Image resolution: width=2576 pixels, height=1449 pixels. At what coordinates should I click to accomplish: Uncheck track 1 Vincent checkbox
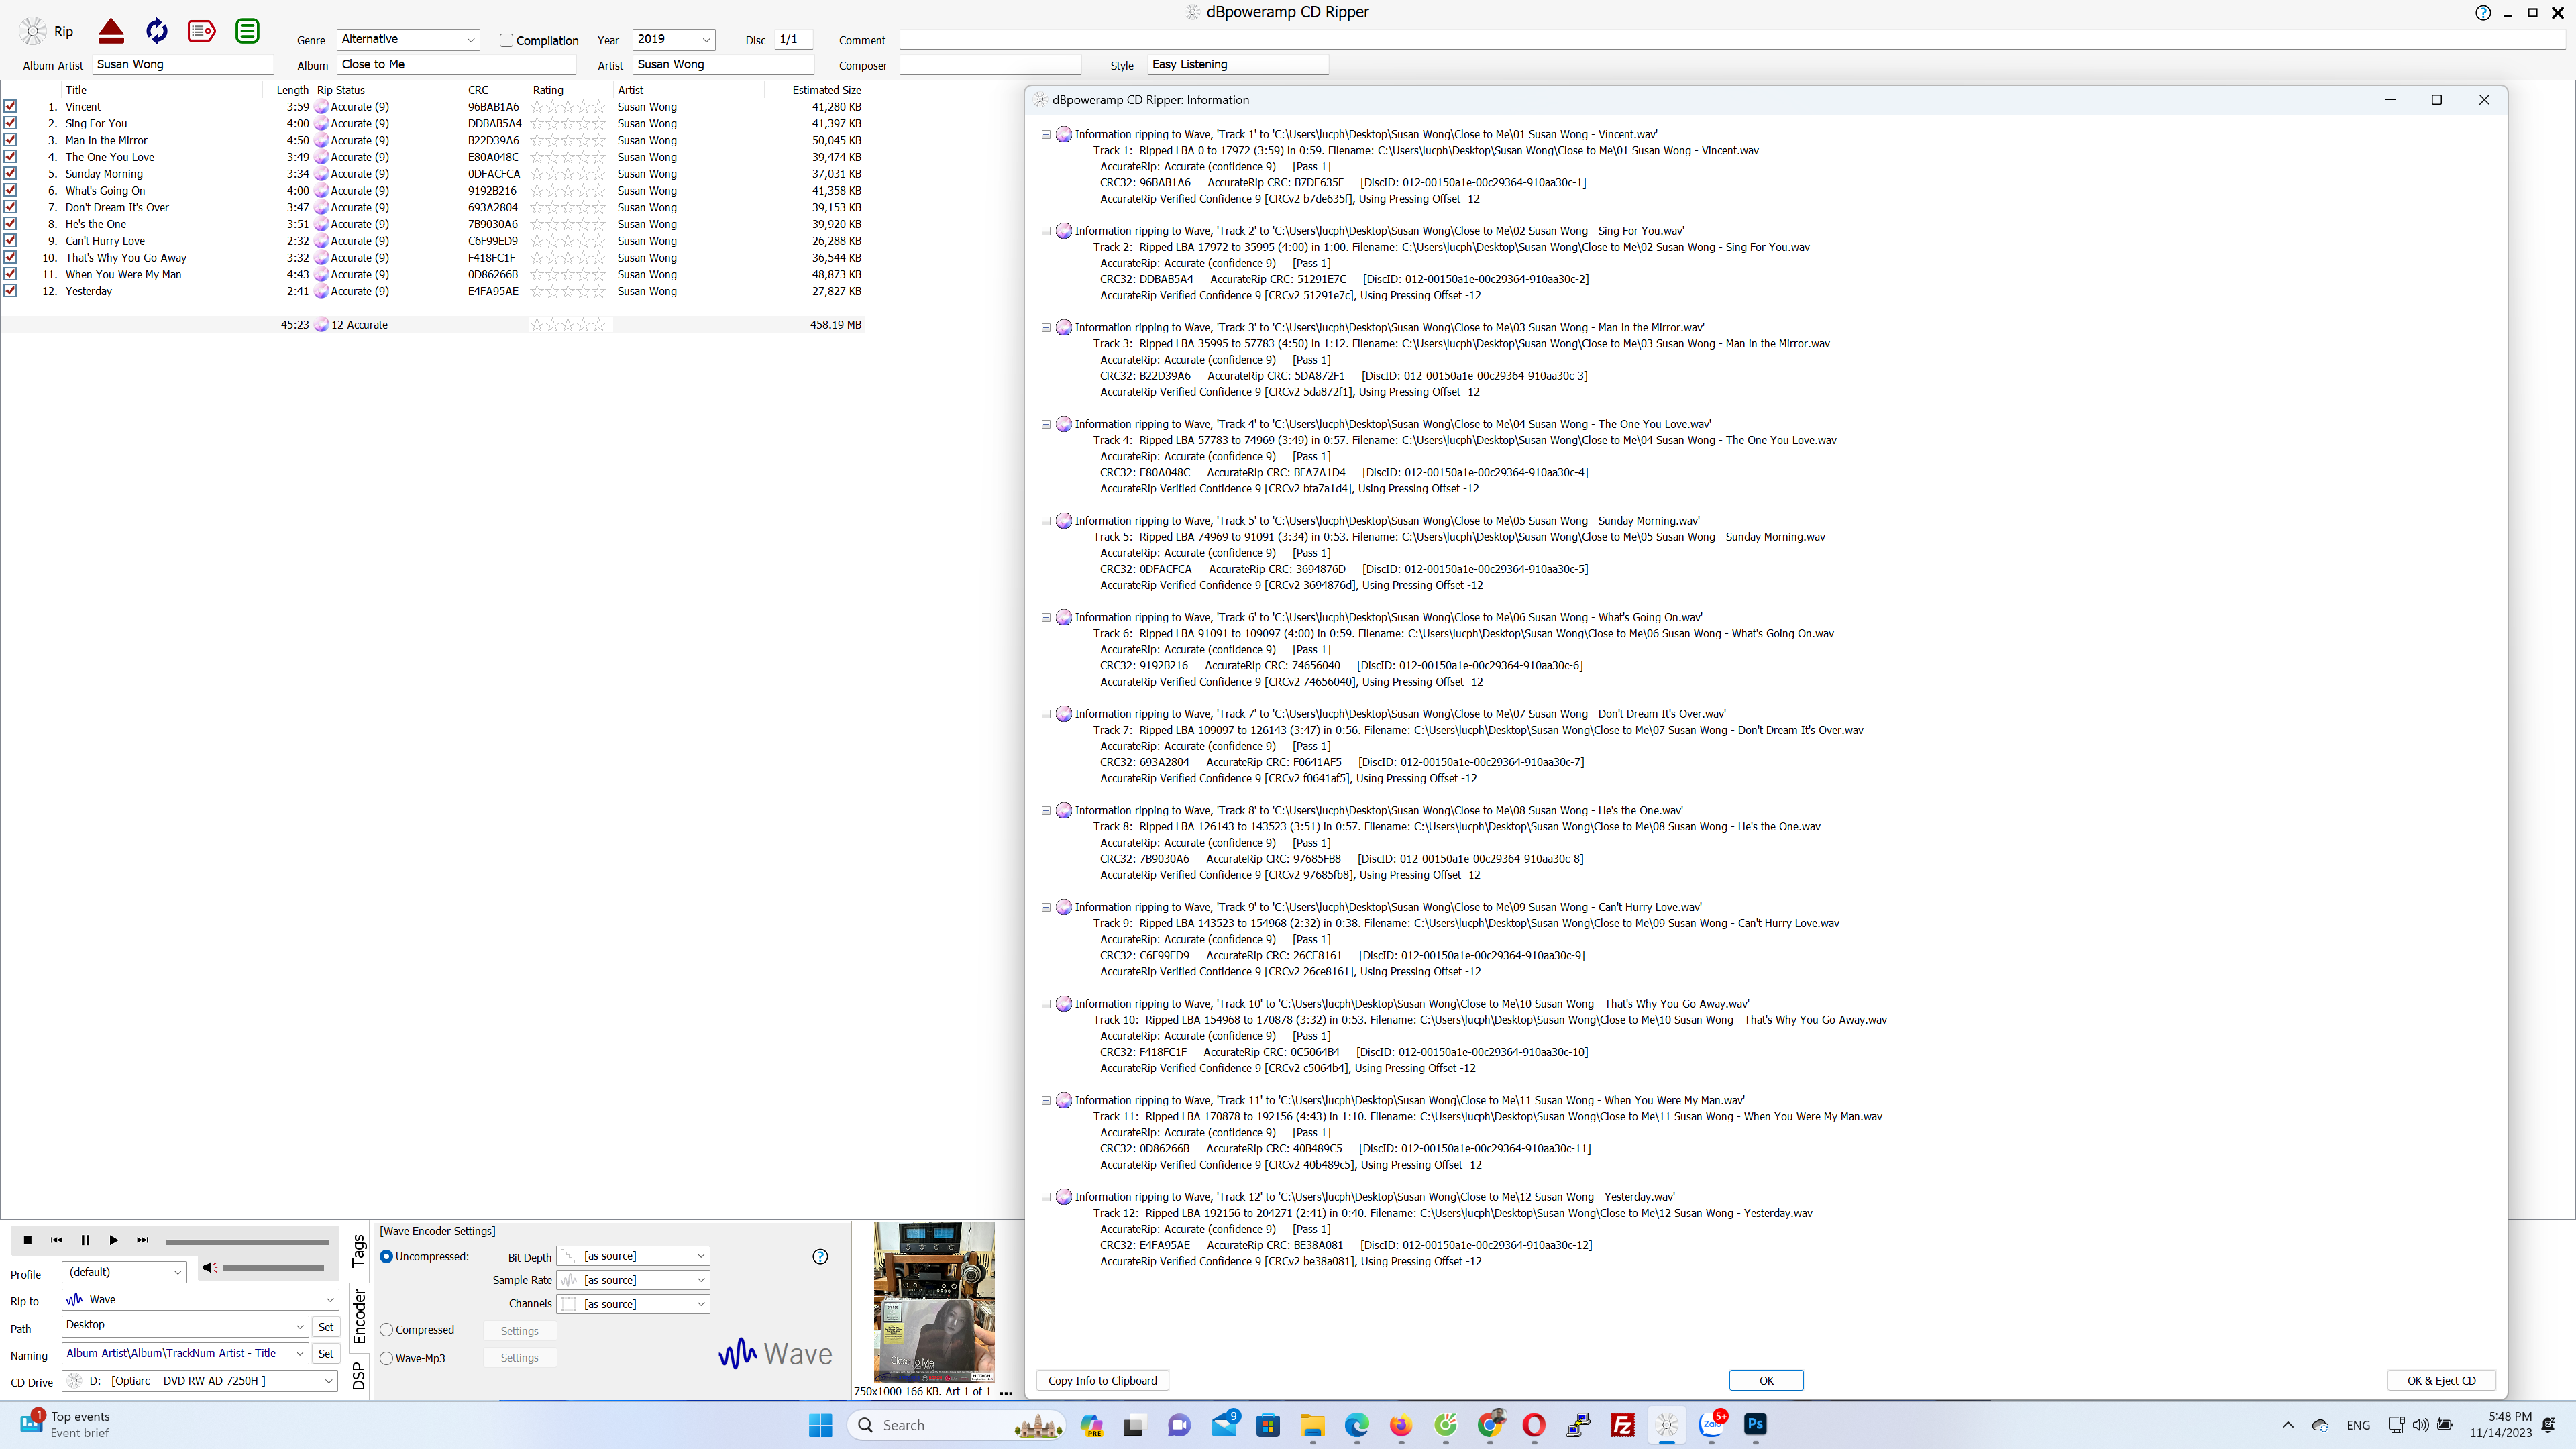coord(10,106)
